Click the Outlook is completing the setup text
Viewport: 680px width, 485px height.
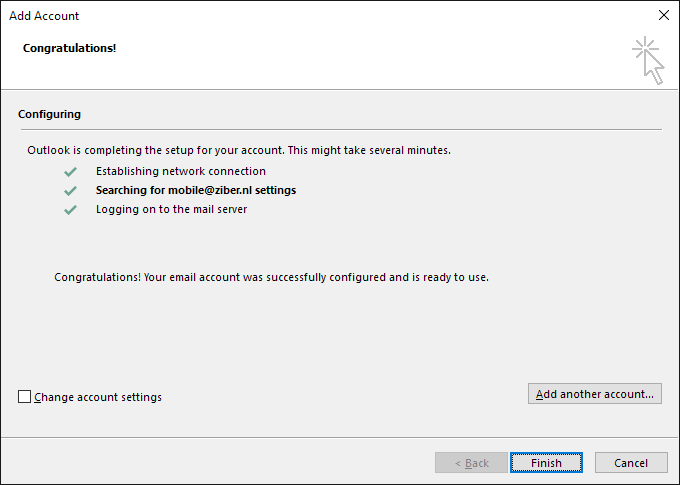pyautogui.click(x=239, y=150)
